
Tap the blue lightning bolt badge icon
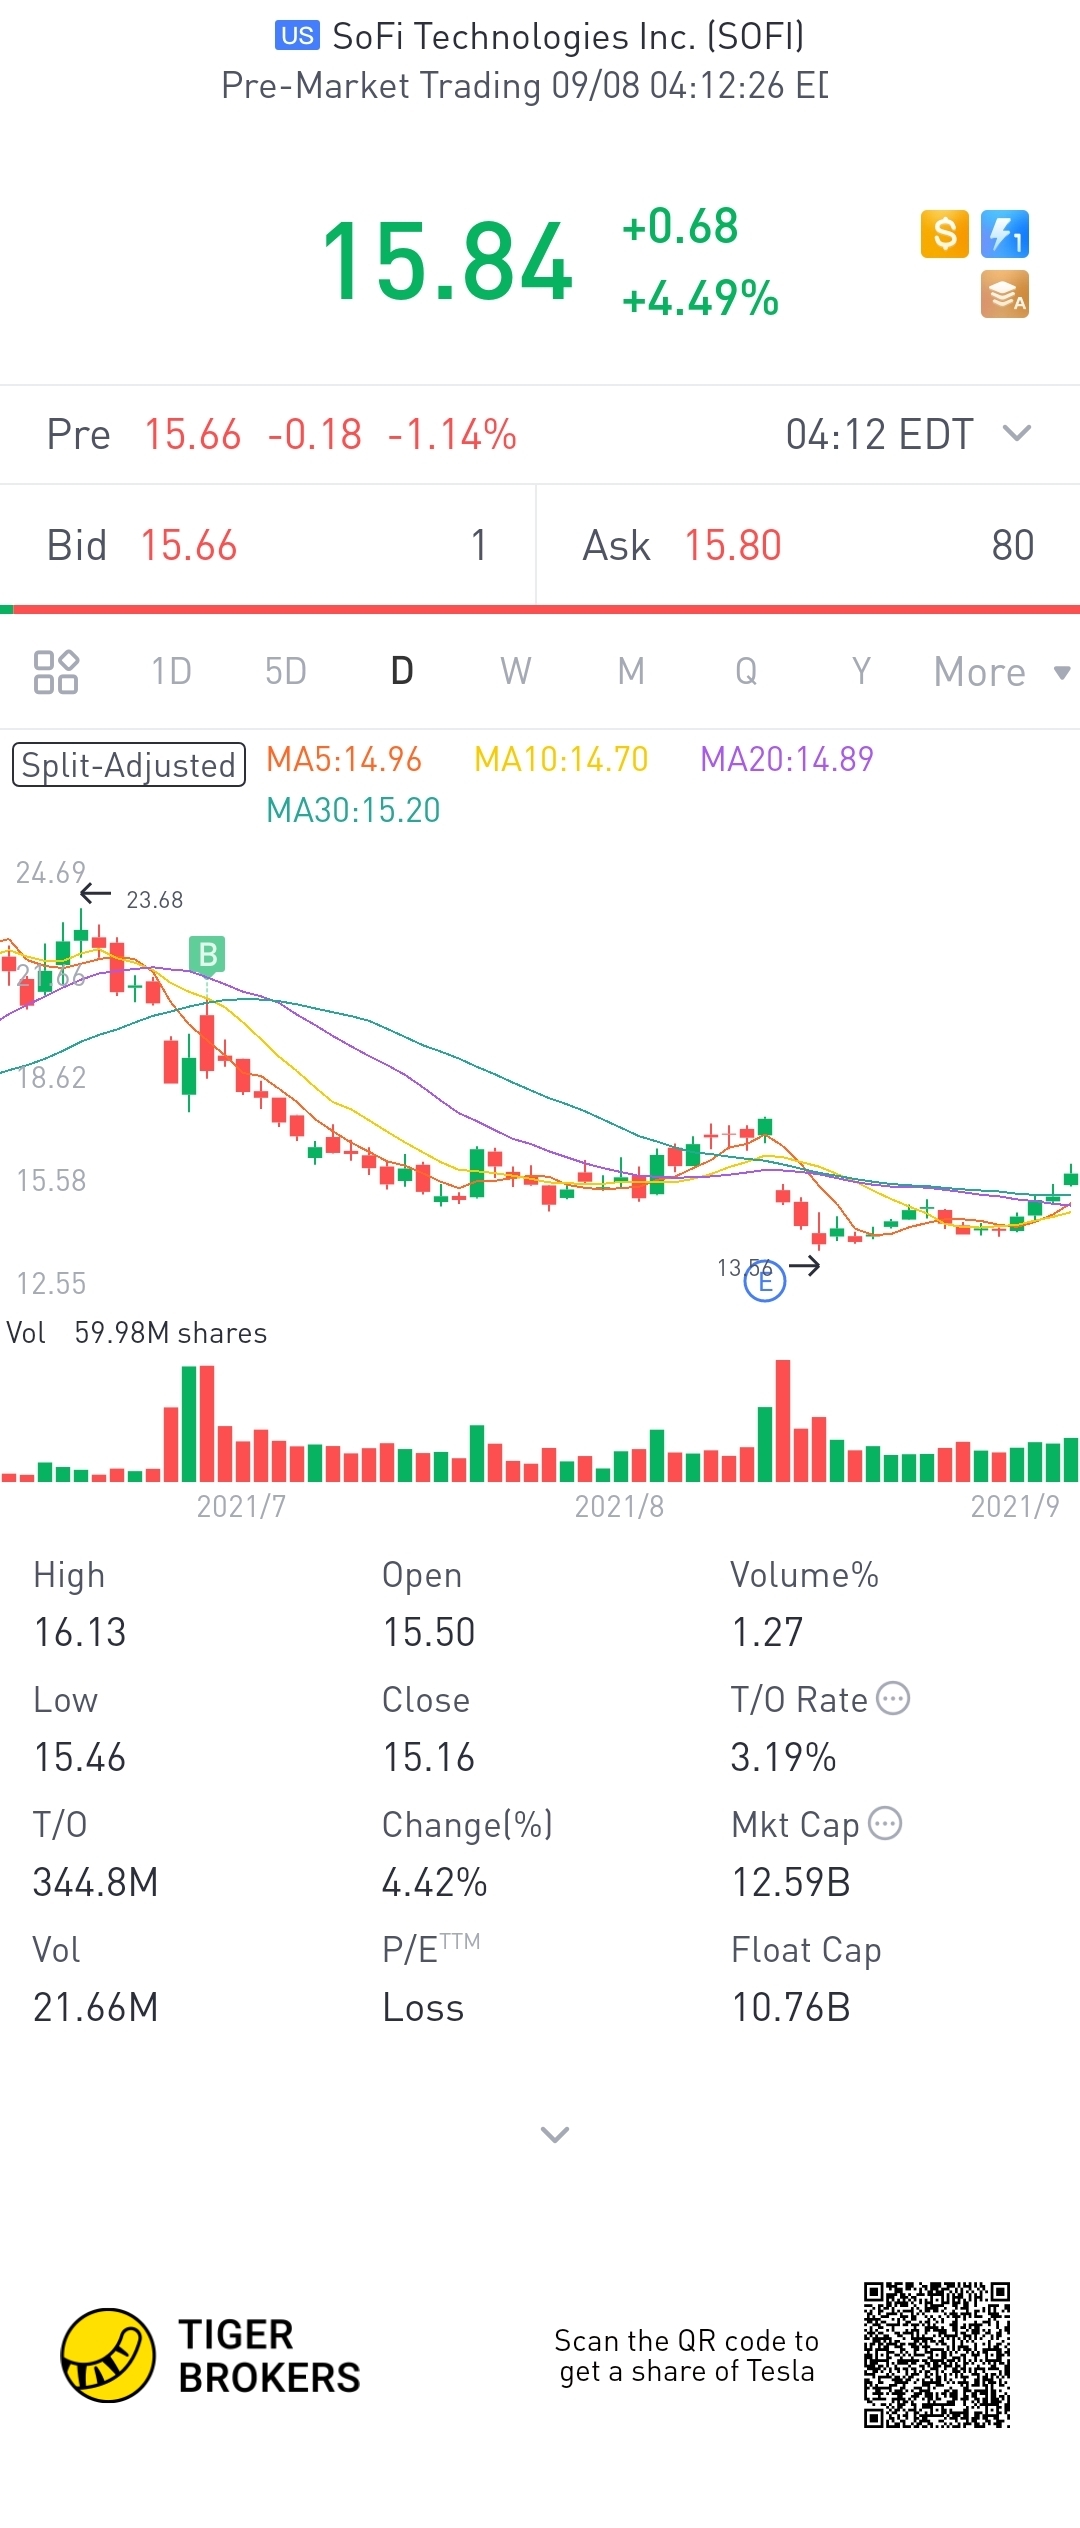1005,234
